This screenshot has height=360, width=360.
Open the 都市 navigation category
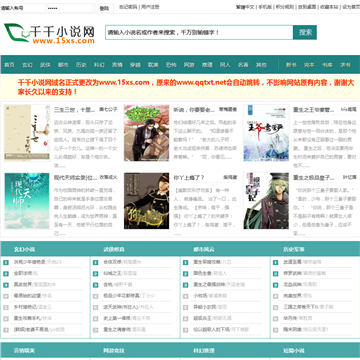coord(63,65)
